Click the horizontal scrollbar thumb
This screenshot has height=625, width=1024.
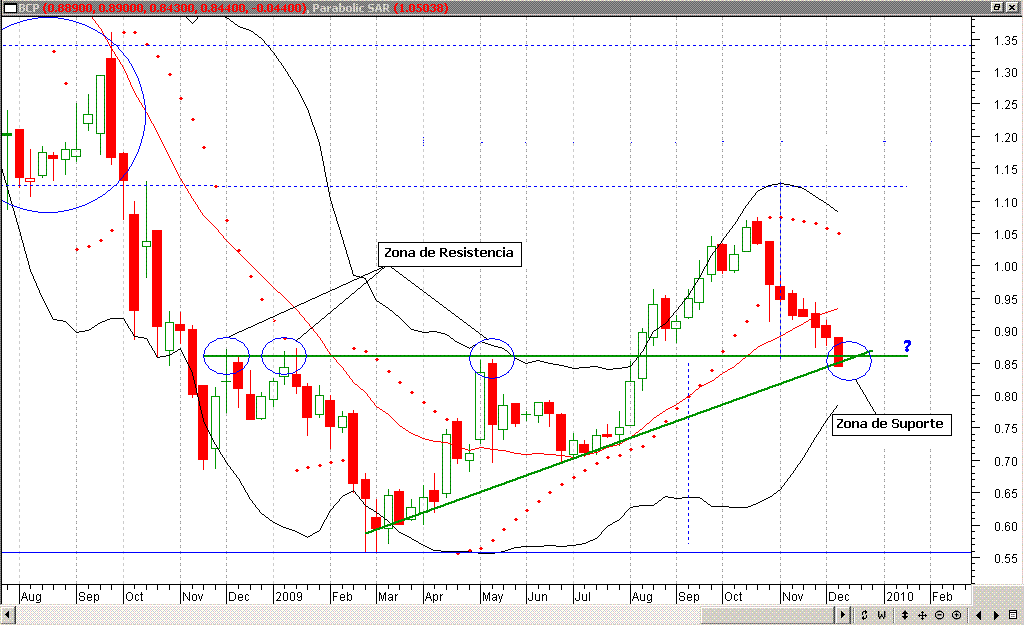coord(767,615)
